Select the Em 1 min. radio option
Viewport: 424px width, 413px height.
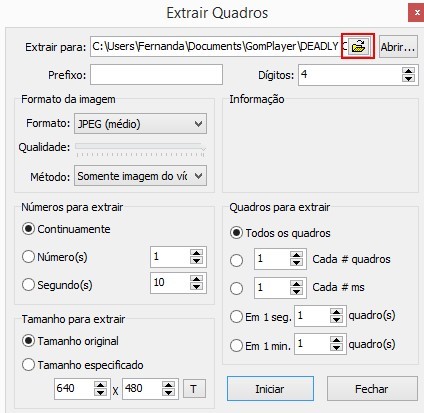236,345
